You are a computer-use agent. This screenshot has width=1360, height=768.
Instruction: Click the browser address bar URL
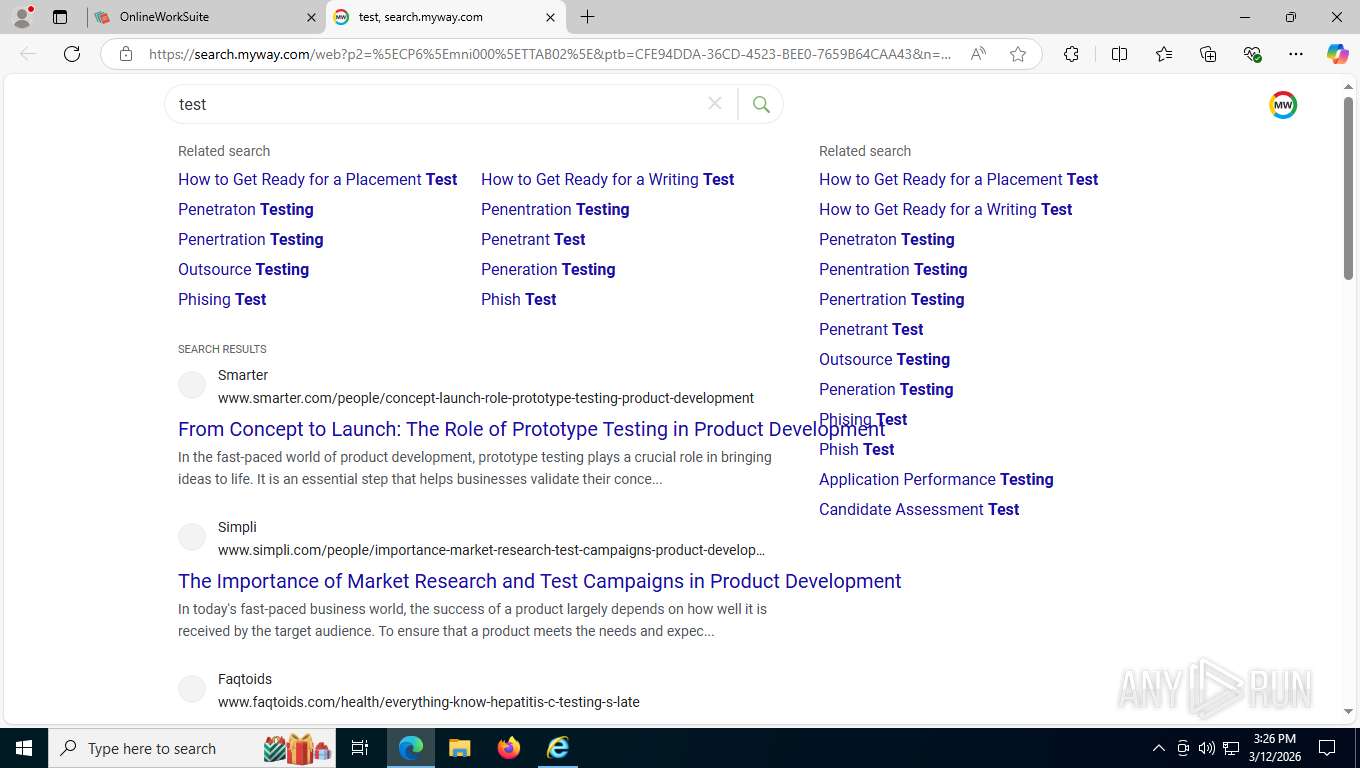click(549, 54)
